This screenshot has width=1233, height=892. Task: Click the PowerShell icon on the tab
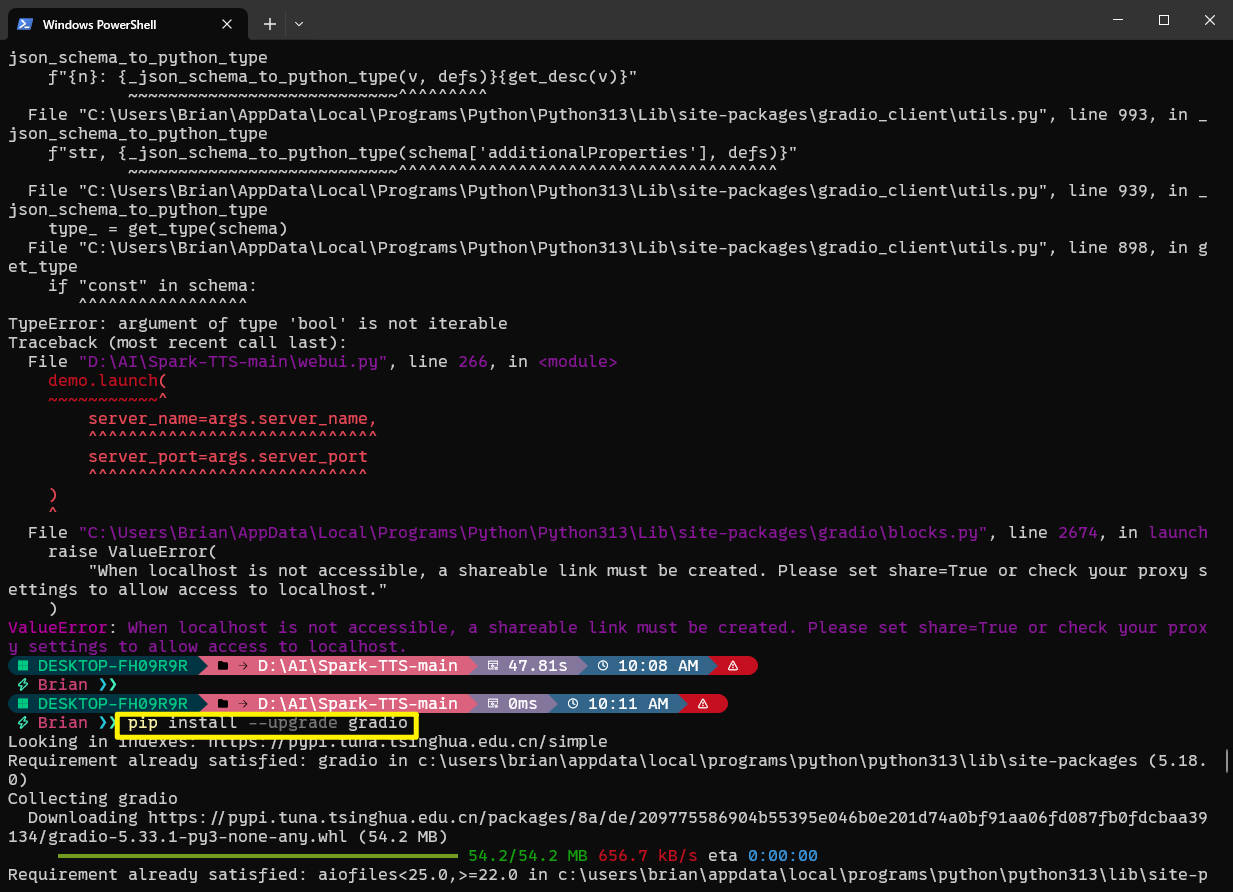tap(24, 24)
